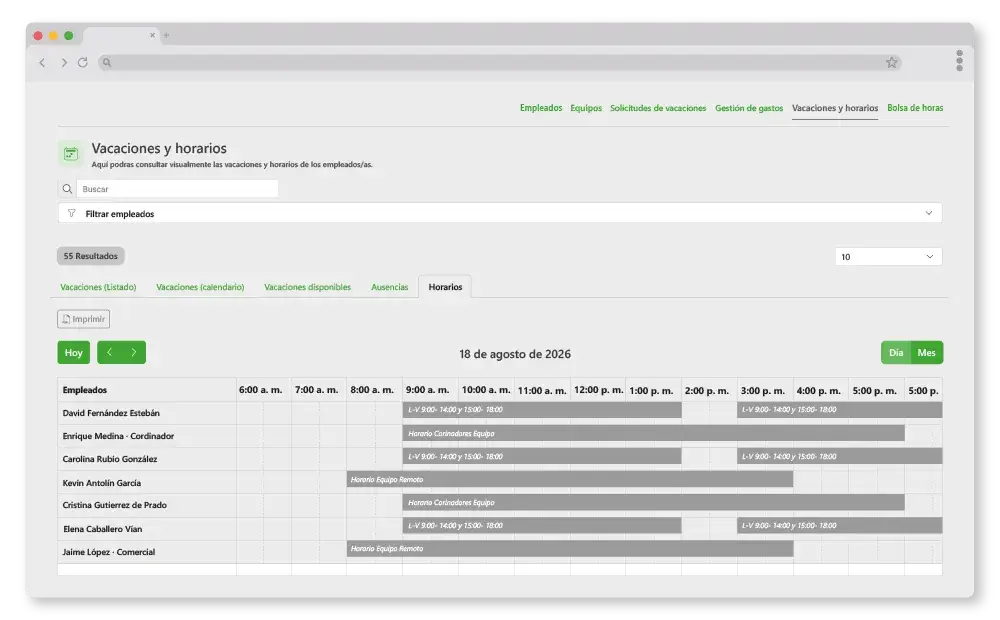Click the browser reload icon

(83, 63)
